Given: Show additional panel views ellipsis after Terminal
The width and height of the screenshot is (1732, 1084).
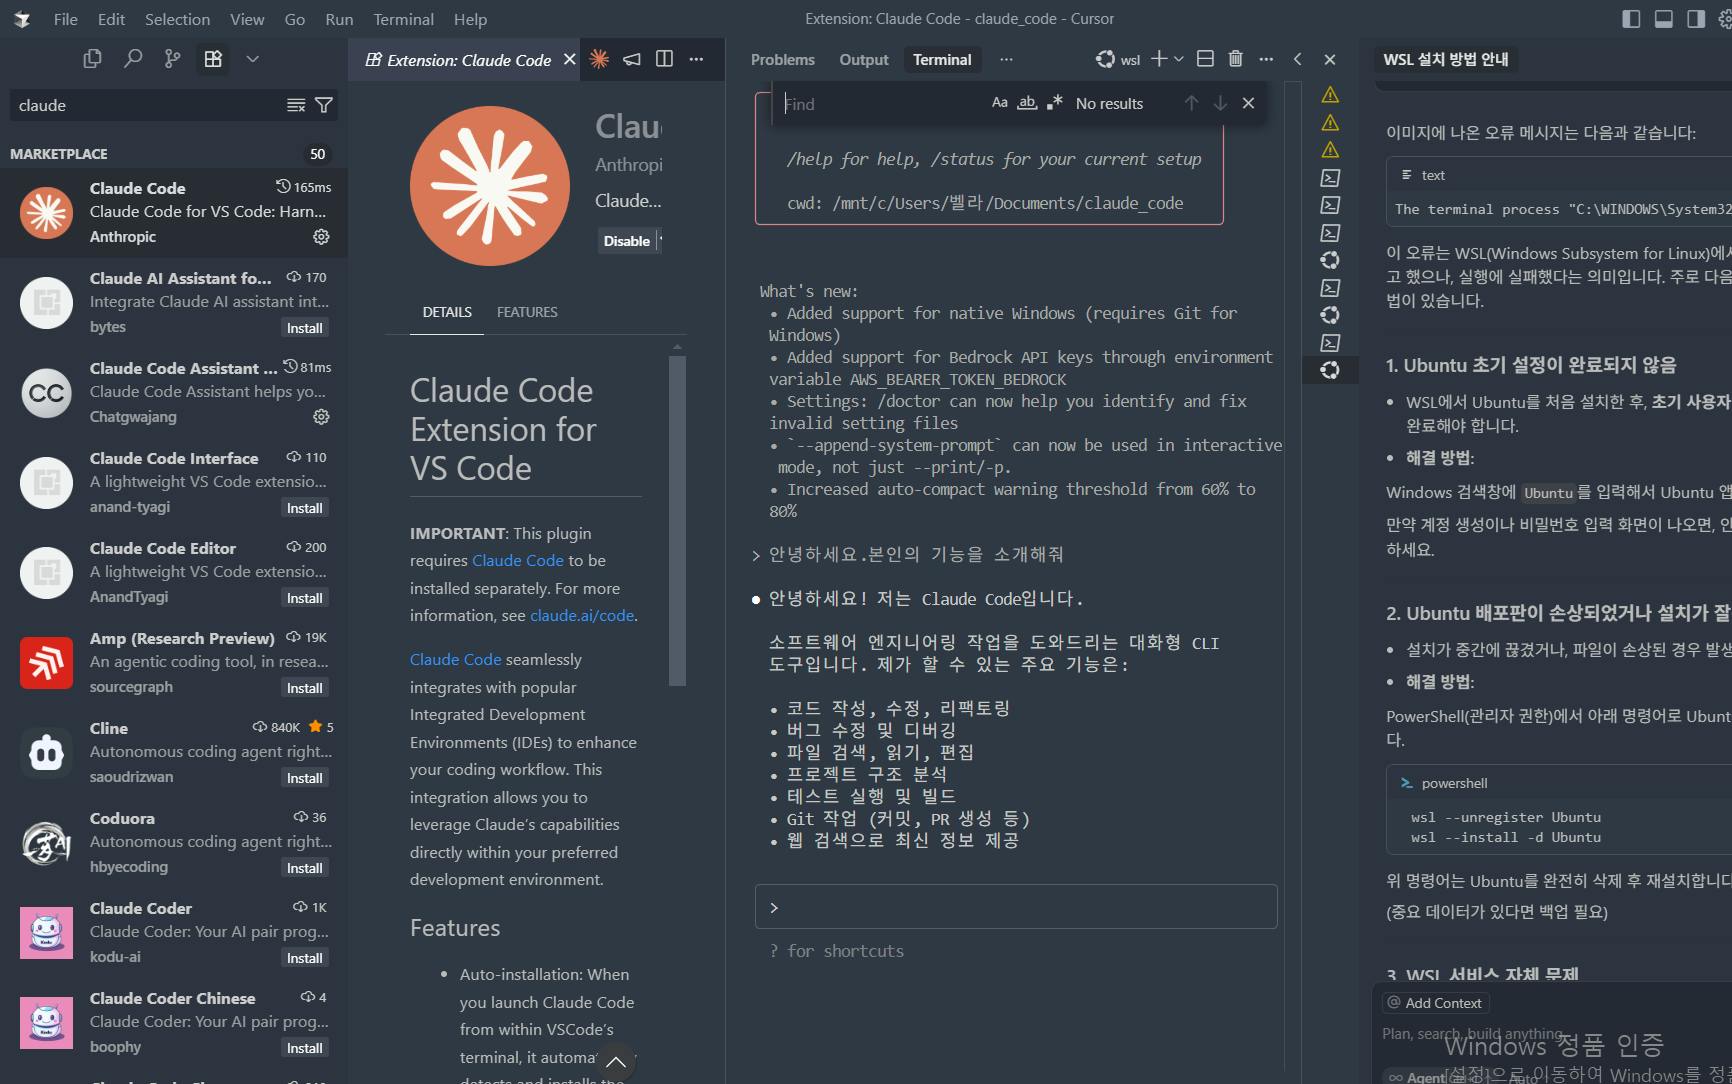Looking at the screenshot, I should click(1006, 60).
